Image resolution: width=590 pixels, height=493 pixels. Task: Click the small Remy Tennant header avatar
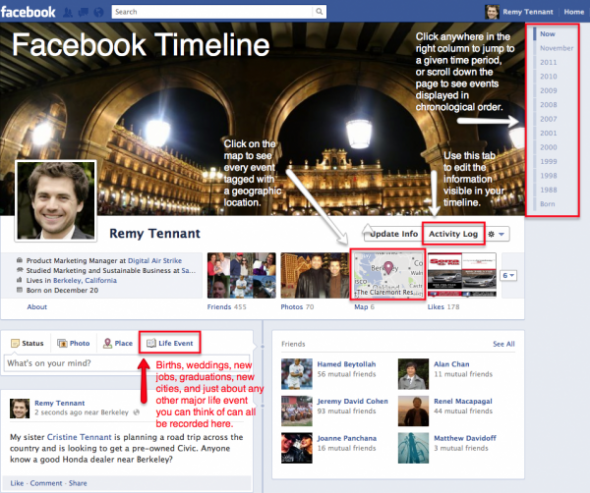click(x=492, y=12)
